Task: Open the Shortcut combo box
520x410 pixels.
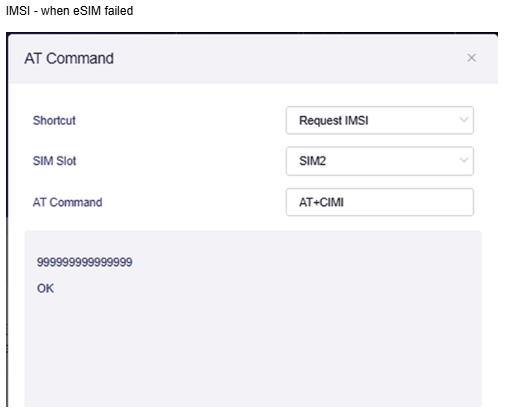Action: click(x=380, y=120)
